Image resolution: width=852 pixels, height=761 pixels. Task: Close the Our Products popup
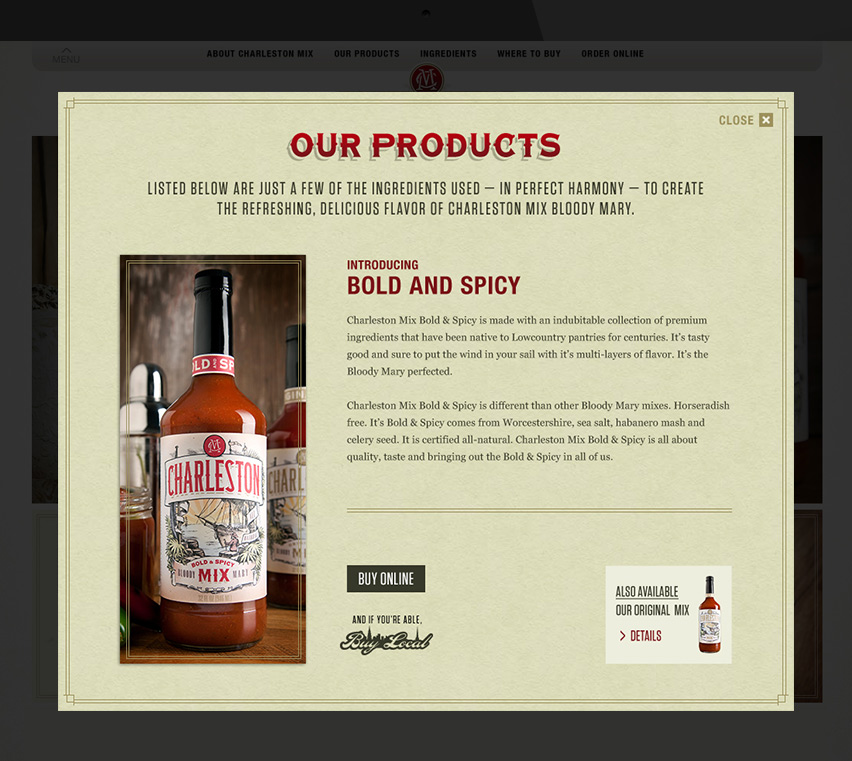click(x=746, y=120)
